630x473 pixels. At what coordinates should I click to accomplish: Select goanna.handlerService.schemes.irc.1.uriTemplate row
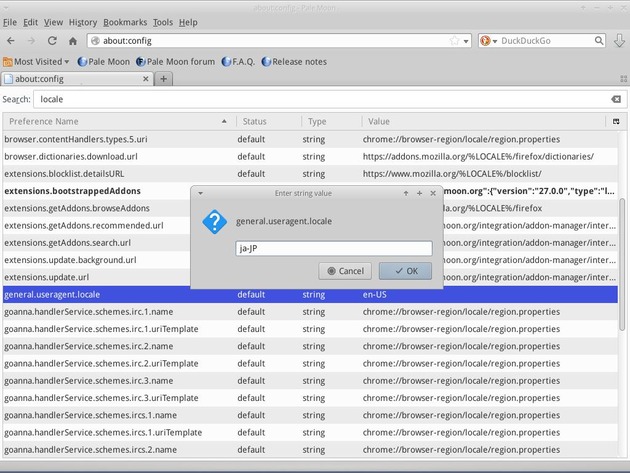tap(310, 329)
